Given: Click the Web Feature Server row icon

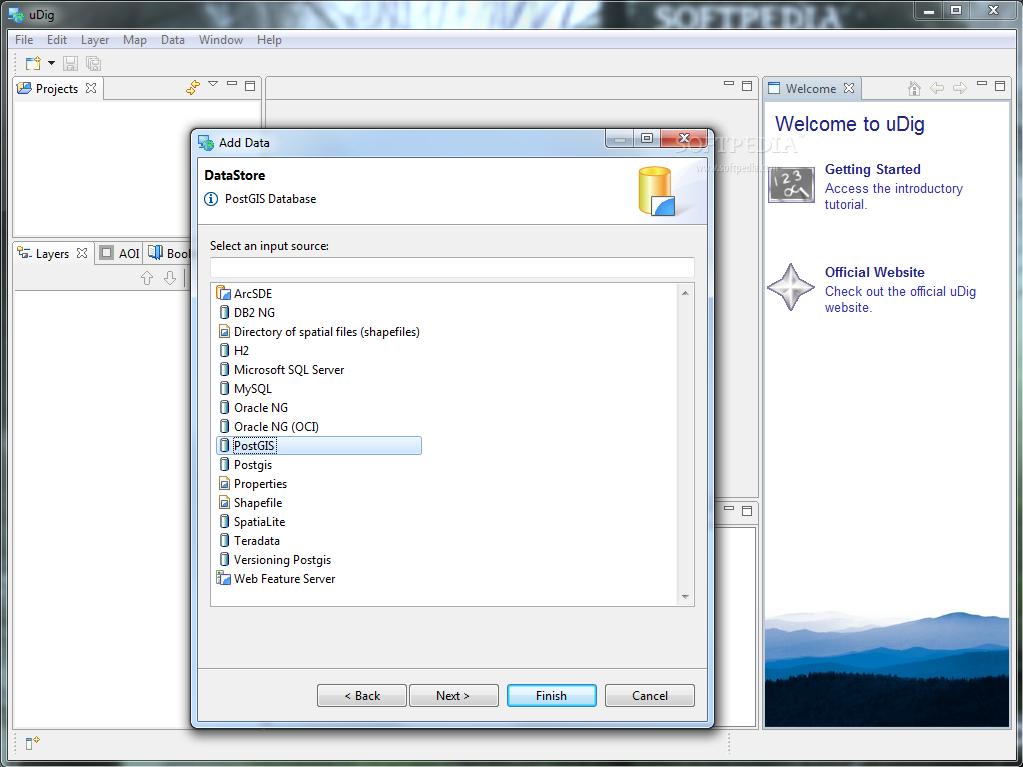Looking at the screenshot, I should pyautogui.click(x=224, y=578).
